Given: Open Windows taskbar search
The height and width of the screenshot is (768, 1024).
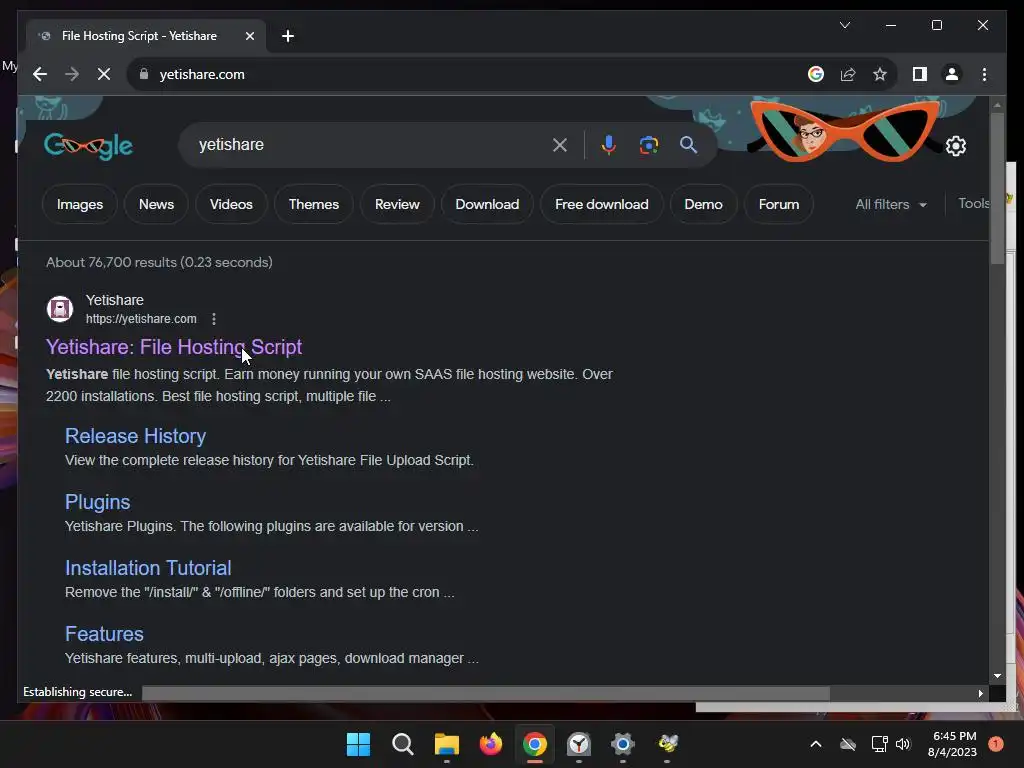Looking at the screenshot, I should point(402,744).
